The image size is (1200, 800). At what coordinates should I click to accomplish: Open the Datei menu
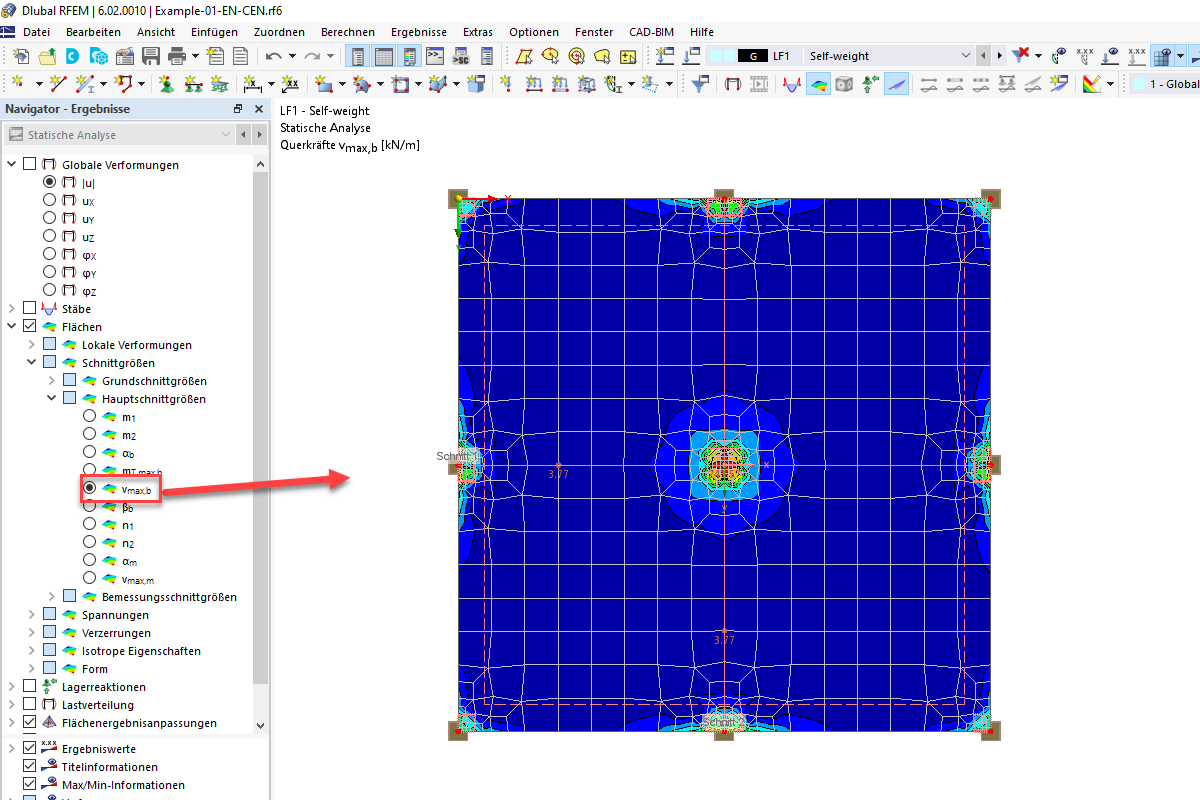(36, 32)
